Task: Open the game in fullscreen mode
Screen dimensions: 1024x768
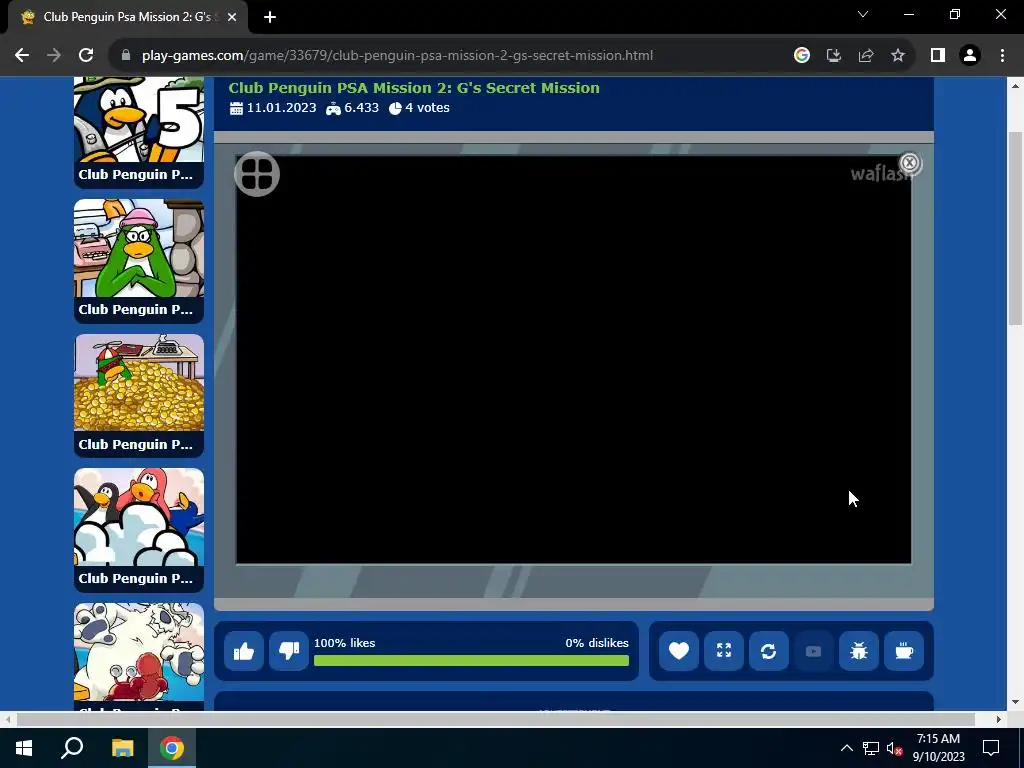Action: [724, 651]
